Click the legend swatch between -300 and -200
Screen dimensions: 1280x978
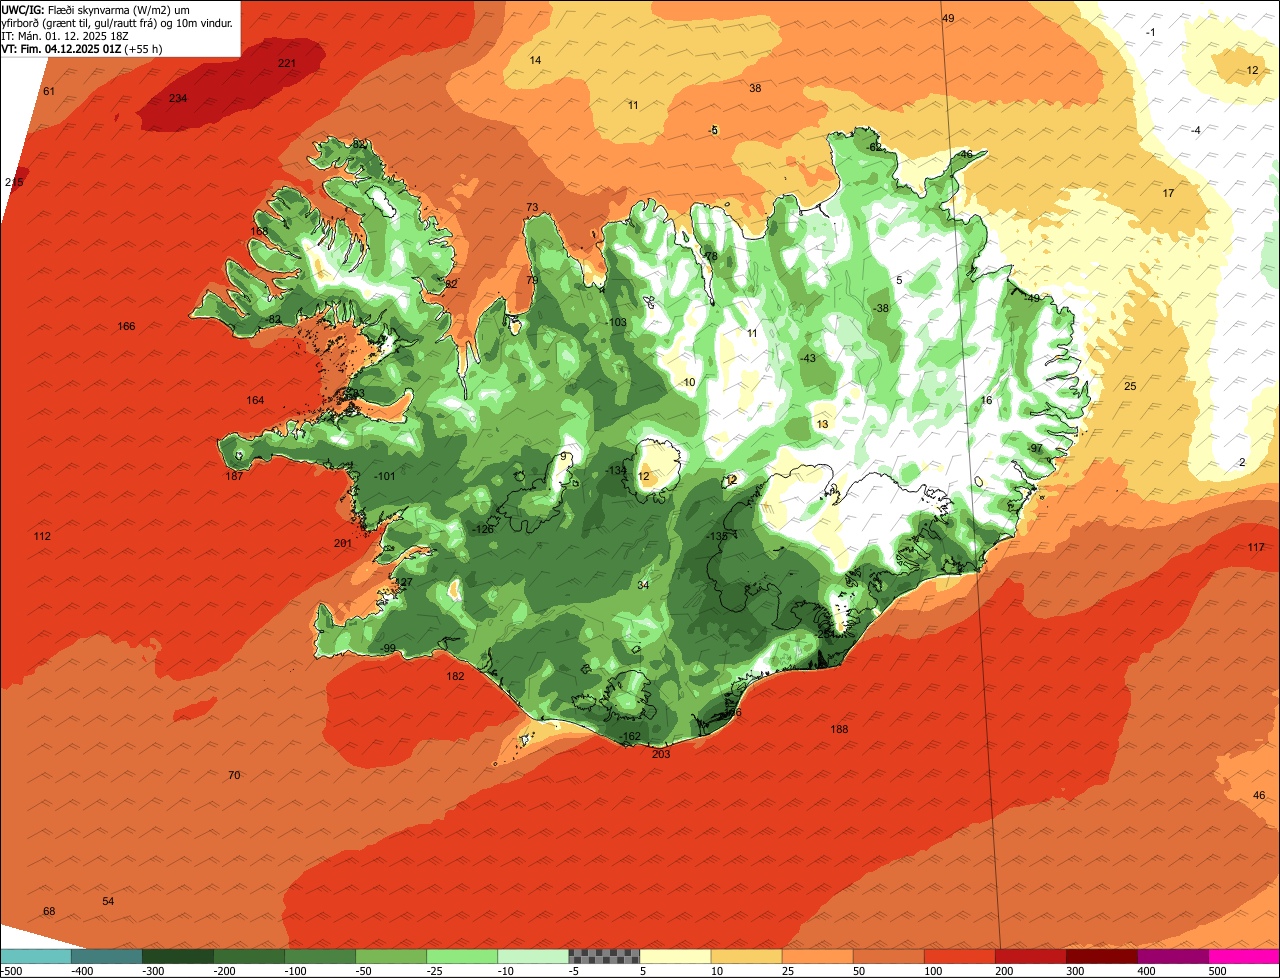[x=177, y=956]
